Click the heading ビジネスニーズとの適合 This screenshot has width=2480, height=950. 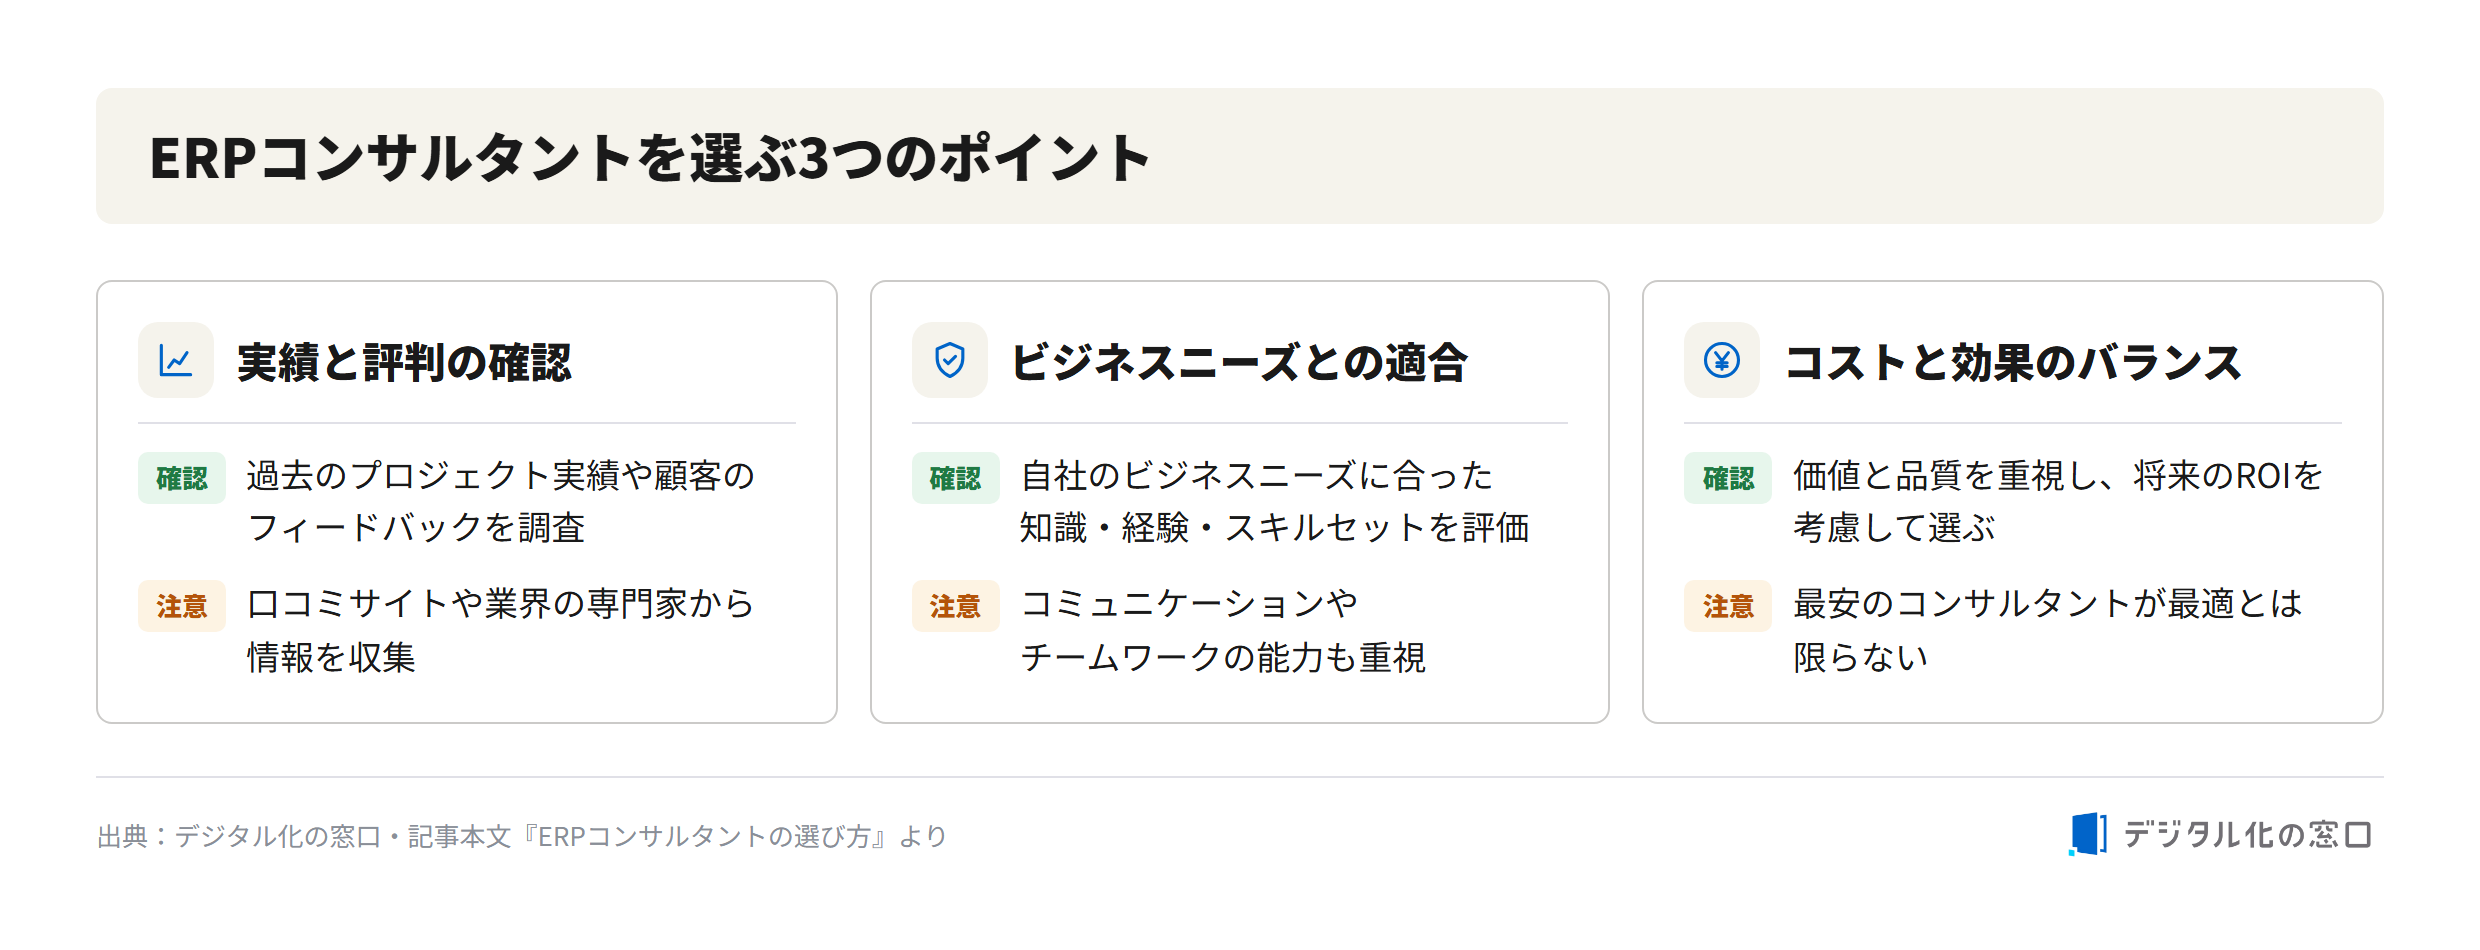(x=1239, y=362)
